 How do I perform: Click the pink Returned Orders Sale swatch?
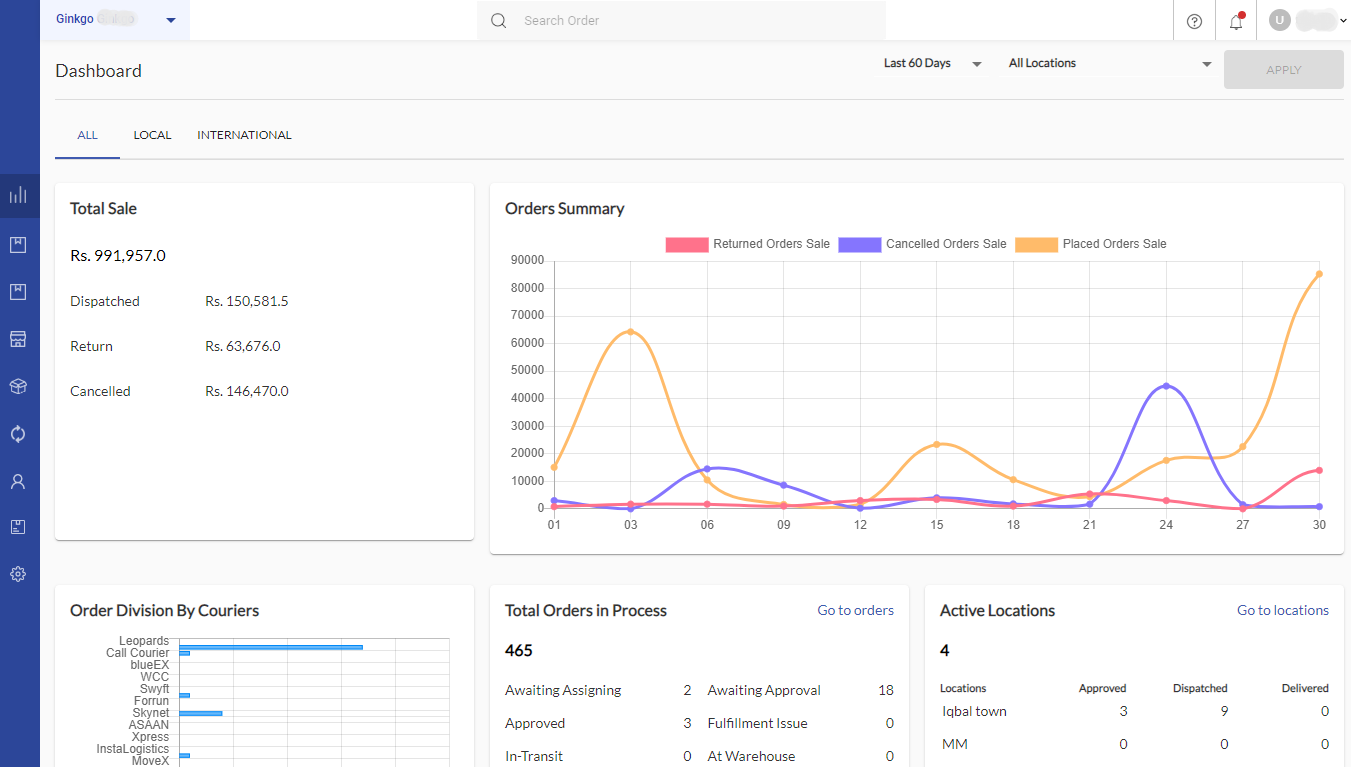tap(686, 244)
